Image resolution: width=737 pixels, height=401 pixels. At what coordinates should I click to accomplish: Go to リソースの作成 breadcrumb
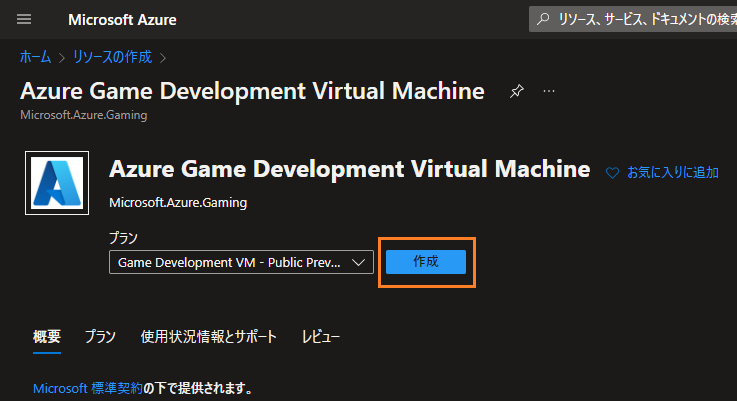point(112,57)
